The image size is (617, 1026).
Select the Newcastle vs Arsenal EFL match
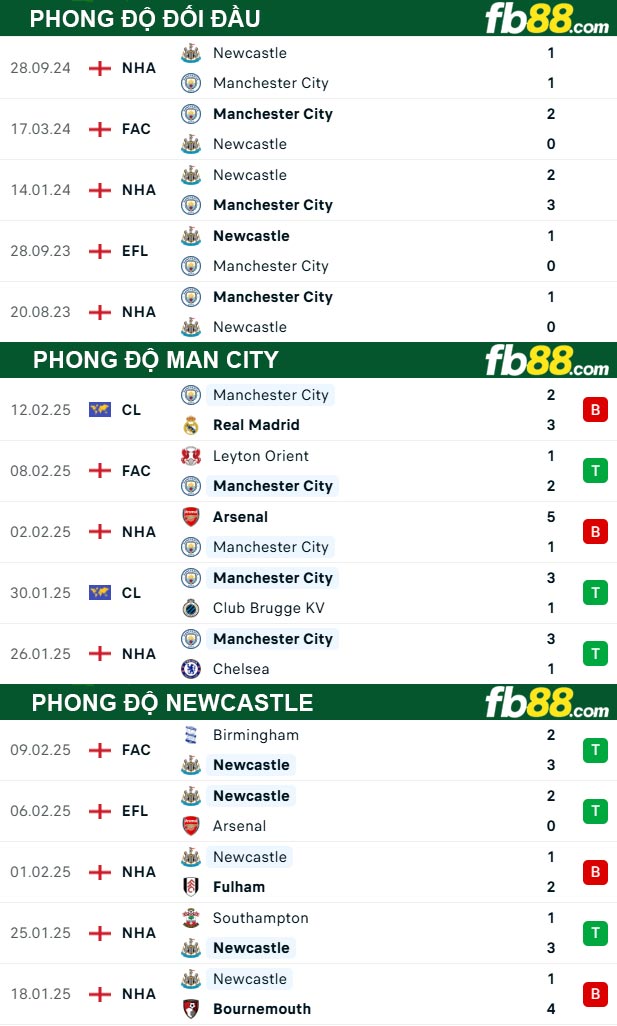point(308,811)
